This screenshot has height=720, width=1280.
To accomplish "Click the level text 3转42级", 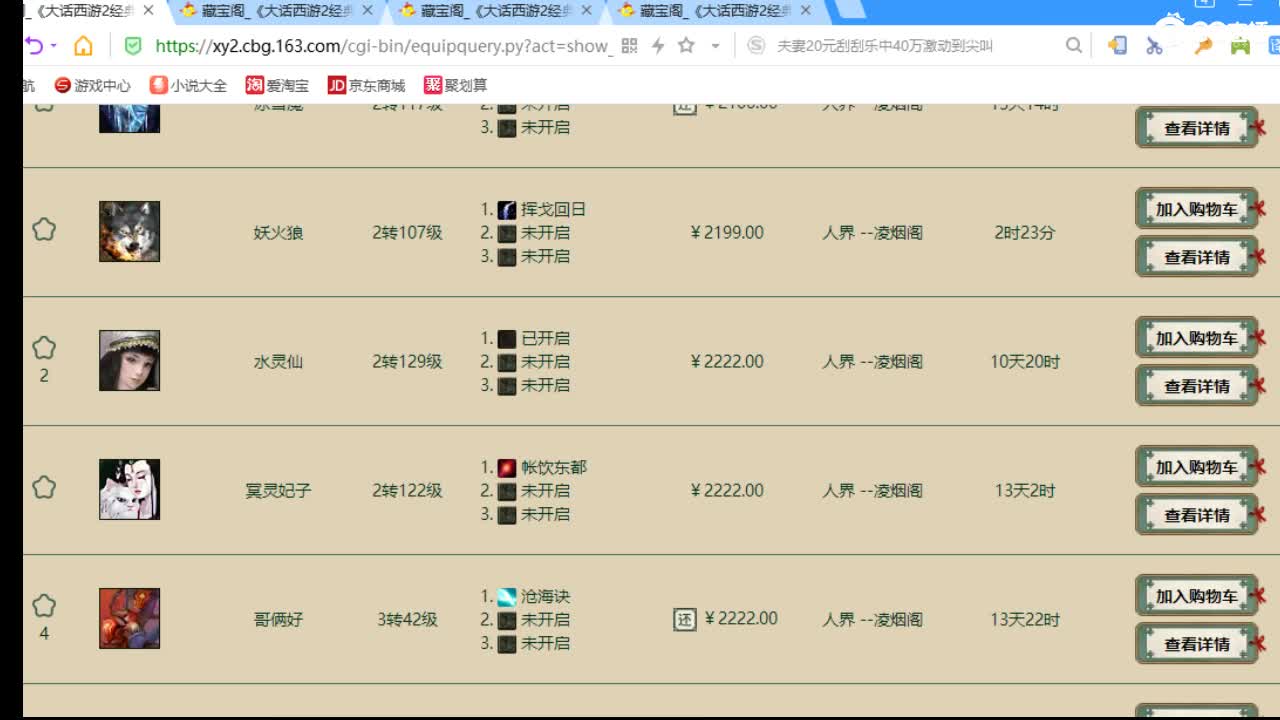I will [407, 620].
